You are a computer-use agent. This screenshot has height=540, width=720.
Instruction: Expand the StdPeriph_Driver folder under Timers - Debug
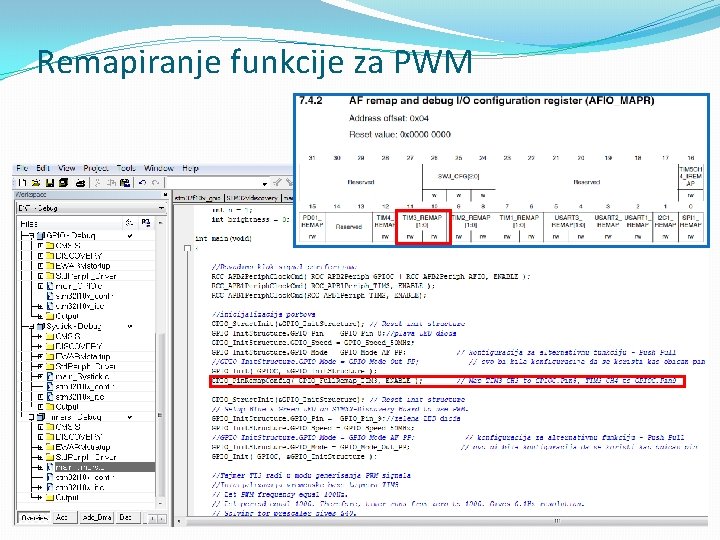pos(40,457)
